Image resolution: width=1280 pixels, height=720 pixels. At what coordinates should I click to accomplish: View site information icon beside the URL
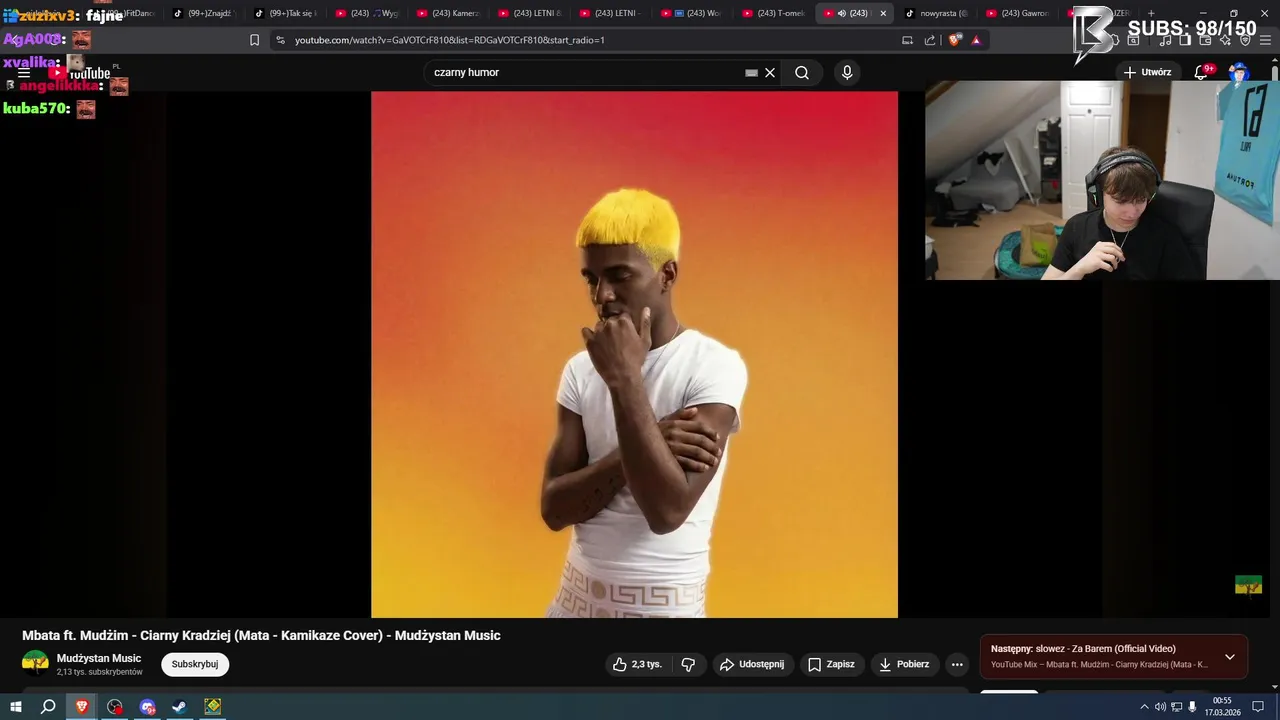[280, 40]
